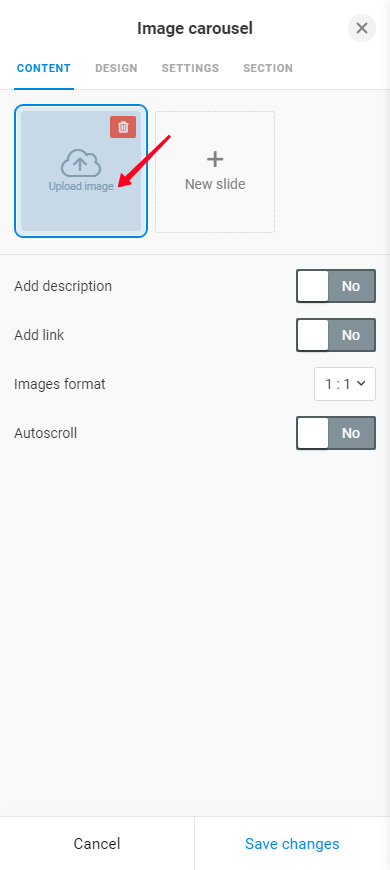This screenshot has width=390, height=870.
Task: Turn on the Autoscroll toggle
Action: 336,433
